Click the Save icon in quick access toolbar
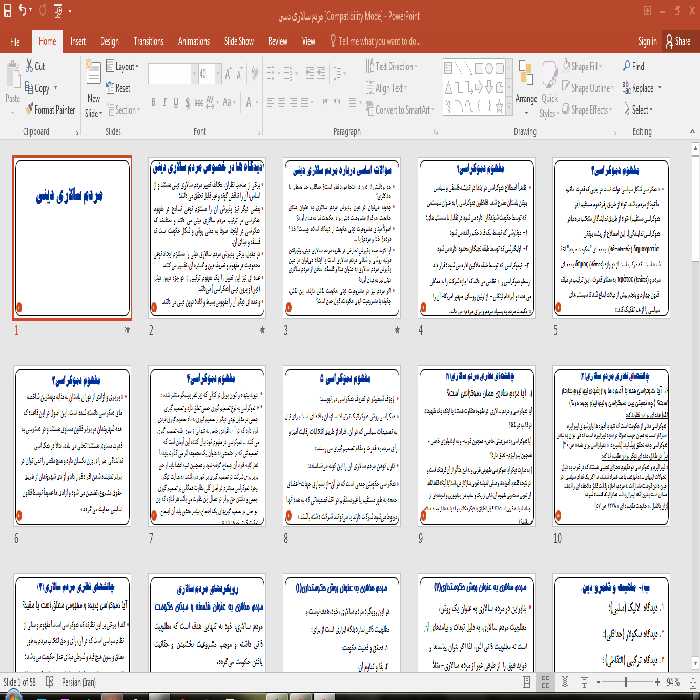 click(x=8, y=10)
